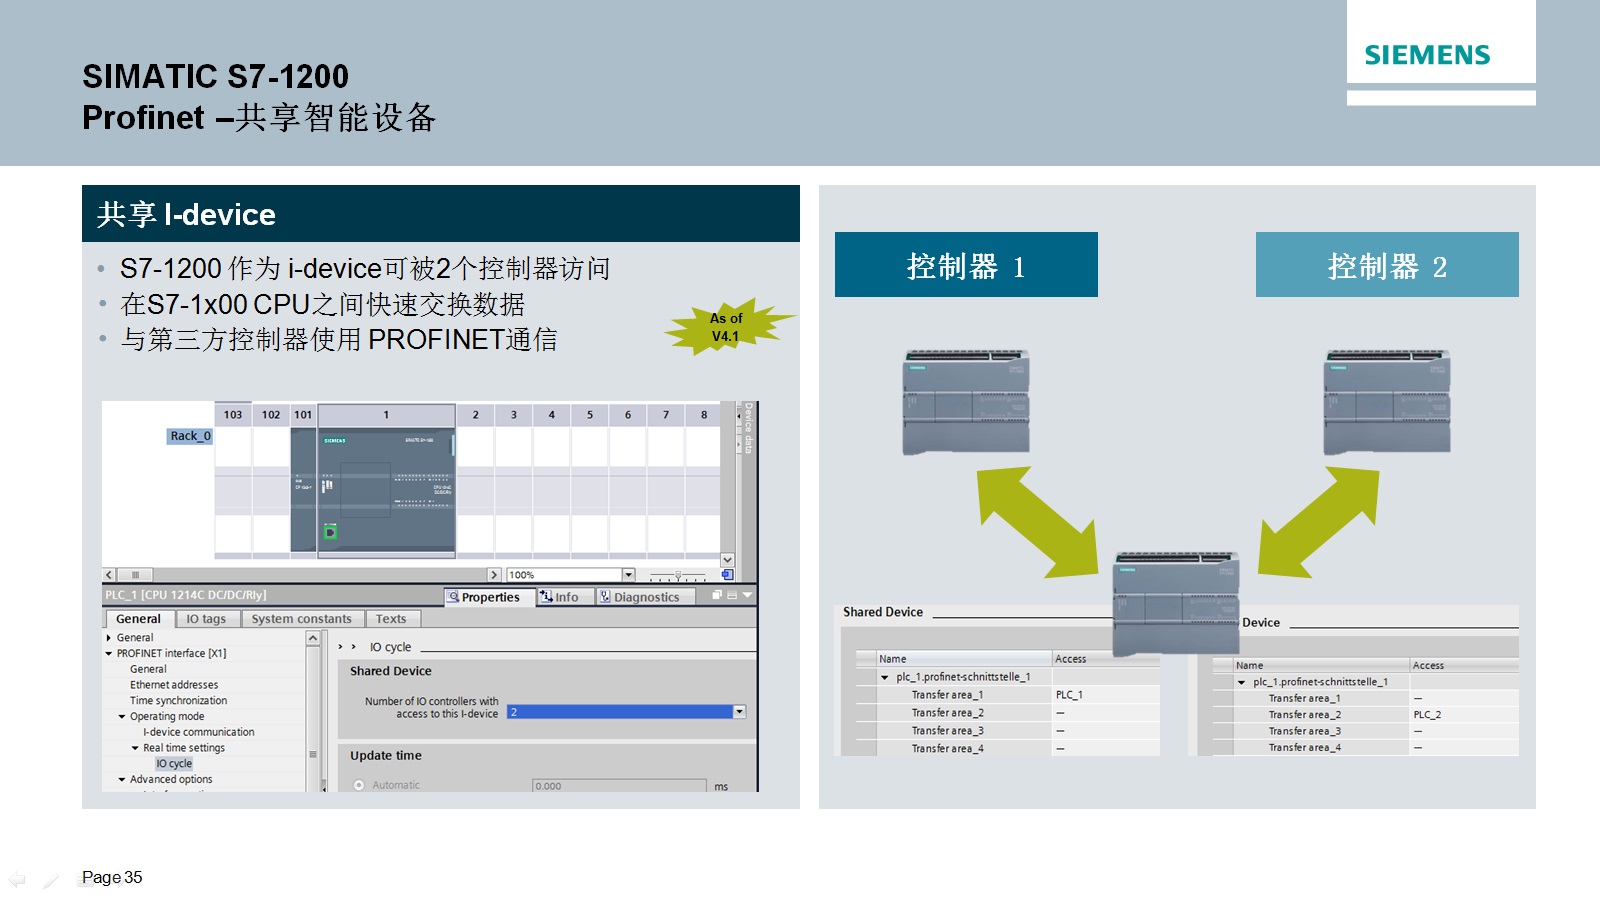Select rack slot header 102
The image size is (1600, 900).
(x=271, y=415)
